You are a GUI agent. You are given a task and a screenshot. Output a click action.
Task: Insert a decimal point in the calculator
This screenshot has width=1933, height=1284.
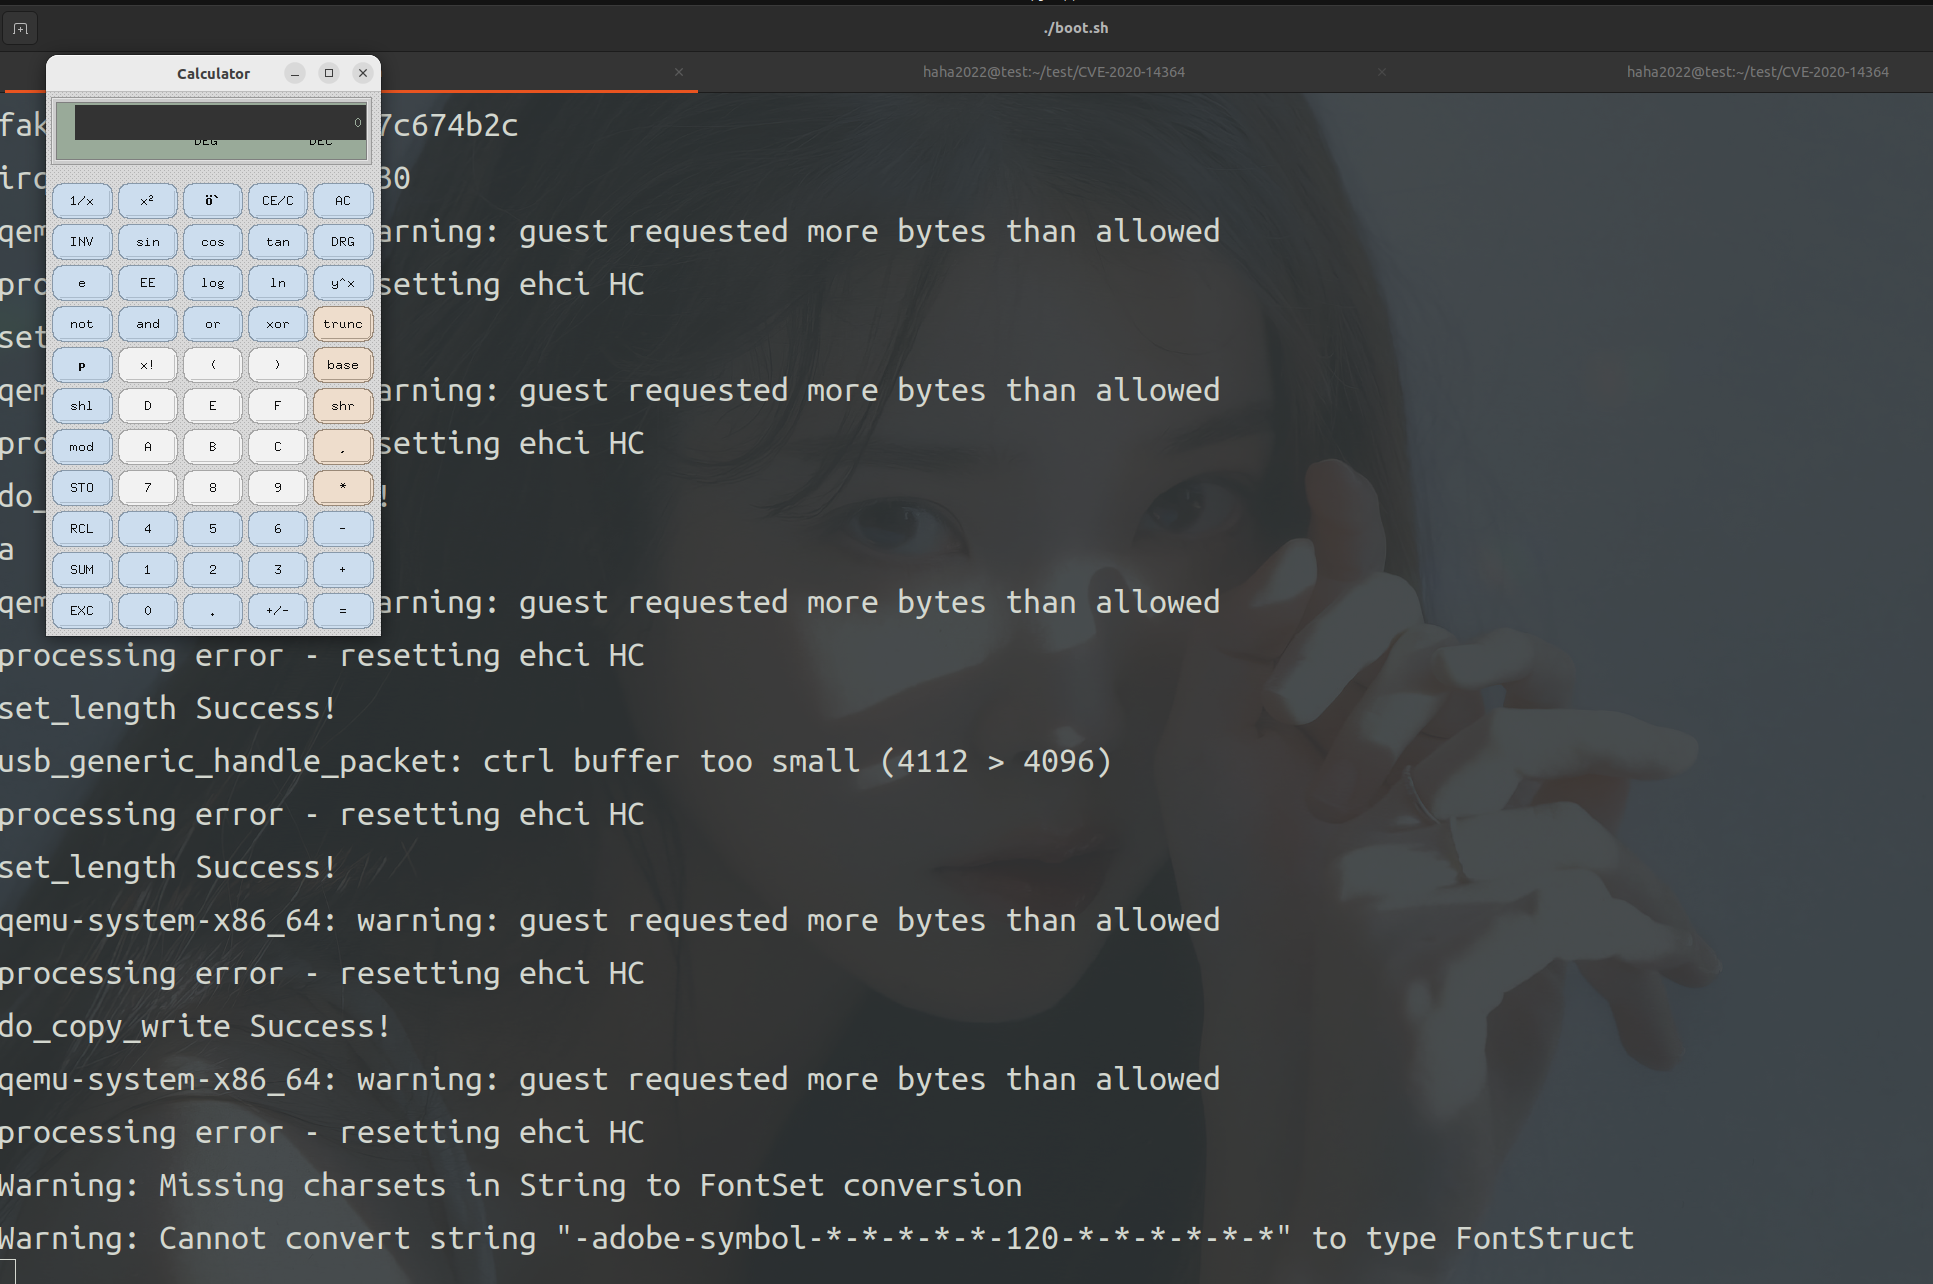pos(212,611)
